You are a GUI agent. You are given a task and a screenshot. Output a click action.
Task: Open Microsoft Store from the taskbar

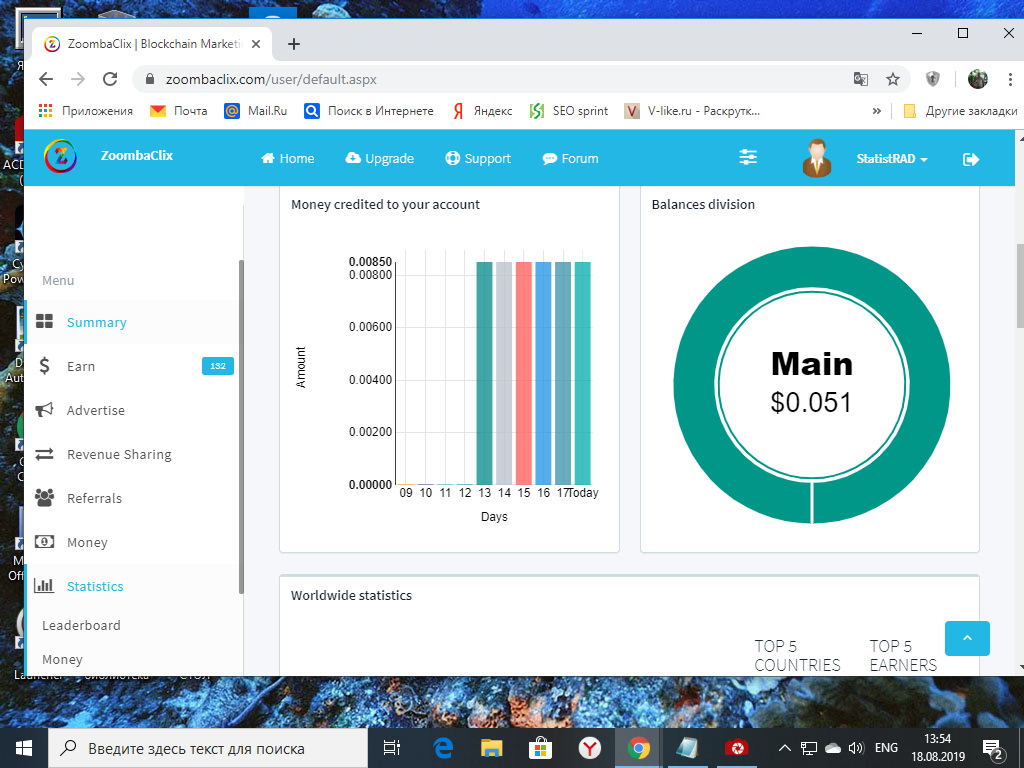[x=541, y=748]
